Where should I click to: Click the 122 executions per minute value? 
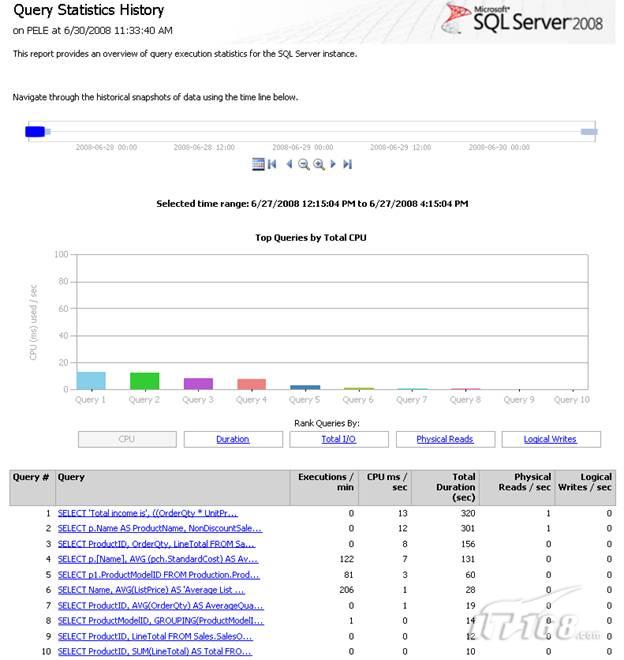[x=347, y=559]
